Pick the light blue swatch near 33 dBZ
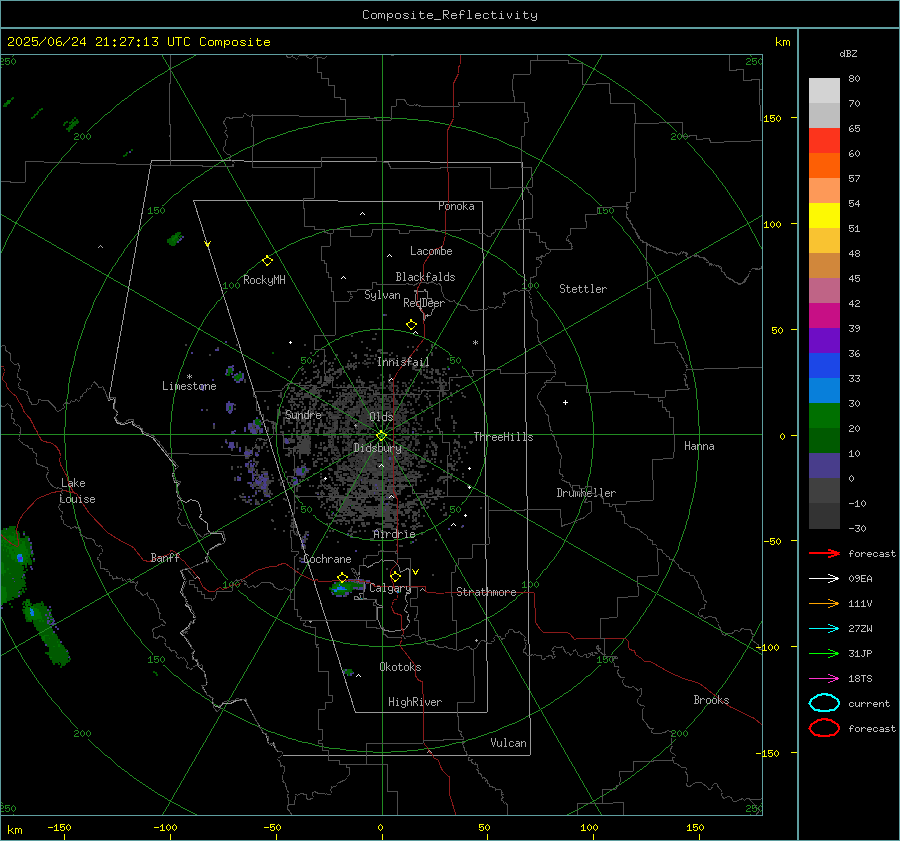 pyautogui.click(x=824, y=390)
